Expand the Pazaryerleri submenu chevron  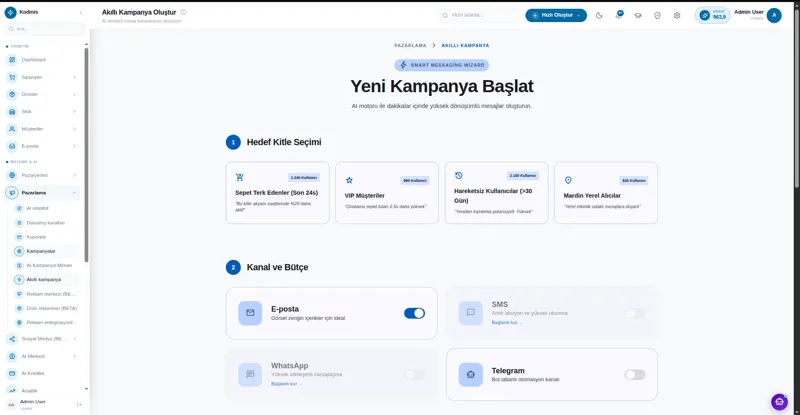pyautogui.click(x=74, y=176)
